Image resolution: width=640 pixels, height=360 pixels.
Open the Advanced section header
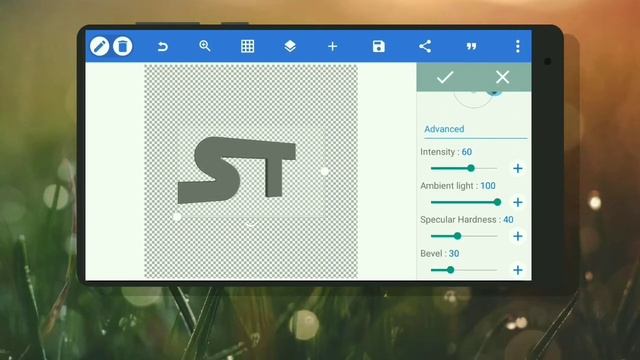[444, 129]
